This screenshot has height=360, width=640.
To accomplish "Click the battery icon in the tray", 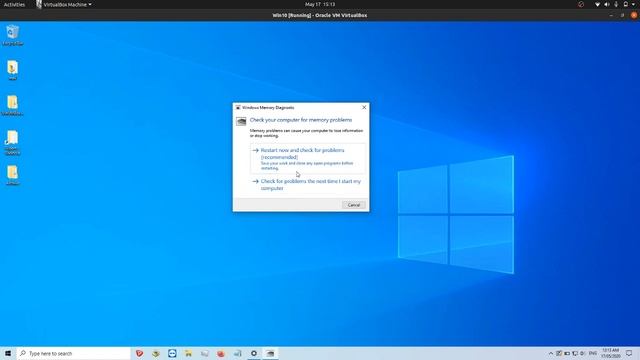I will 567,353.
